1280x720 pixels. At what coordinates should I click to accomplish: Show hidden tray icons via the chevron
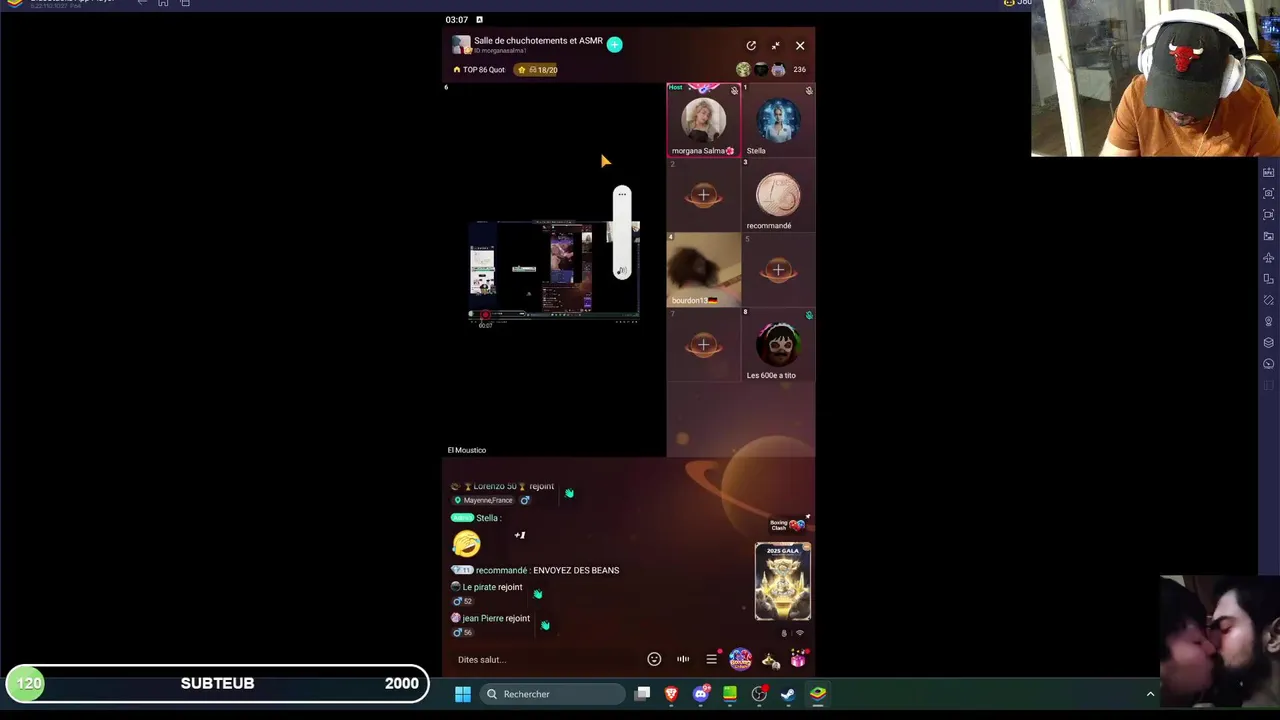pos(1150,694)
